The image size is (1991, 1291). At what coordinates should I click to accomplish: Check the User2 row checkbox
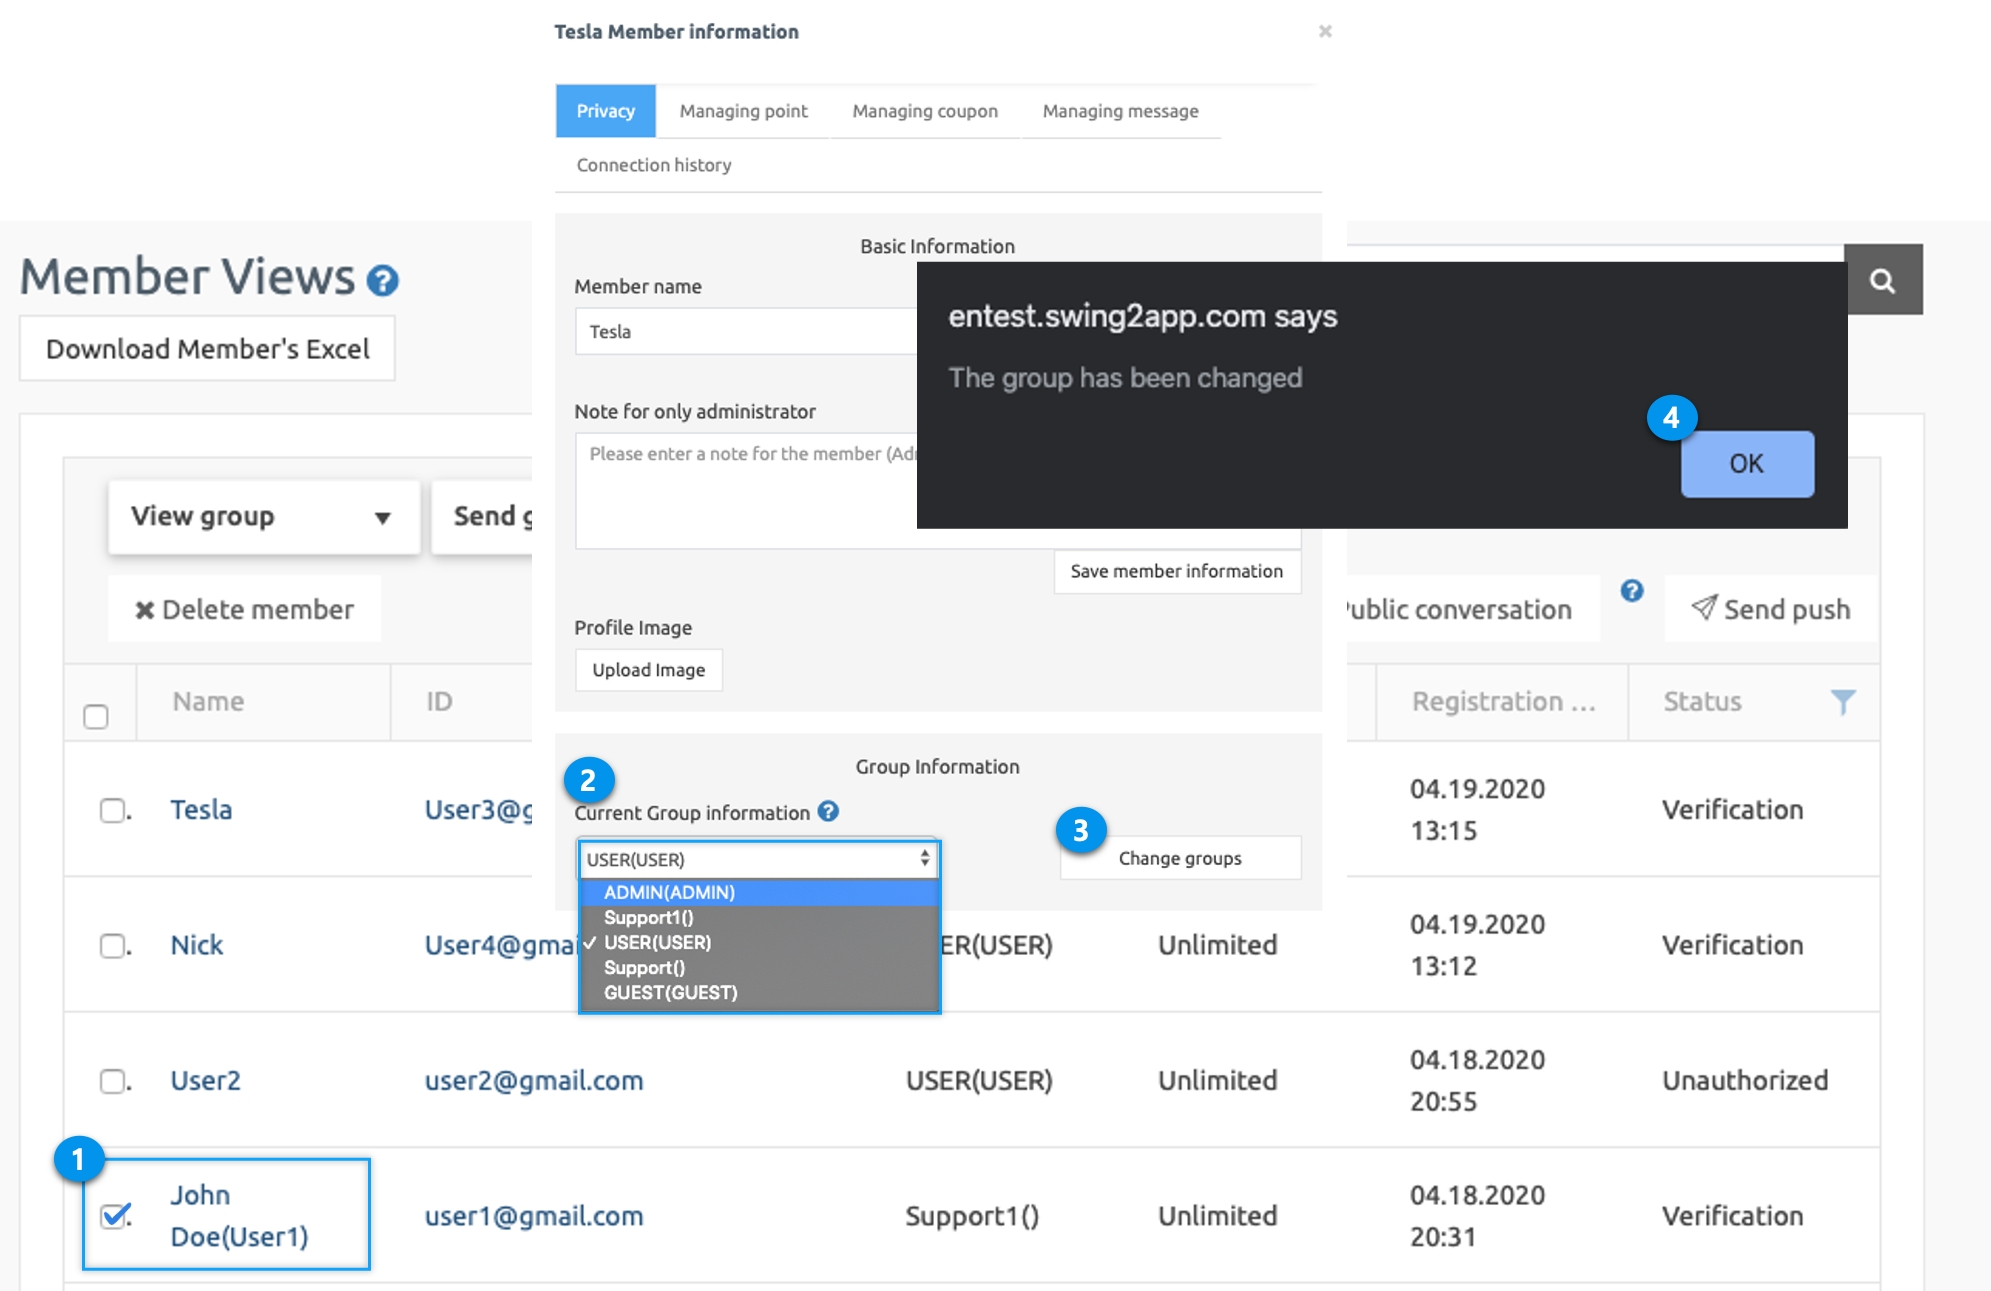[112, 1081]
